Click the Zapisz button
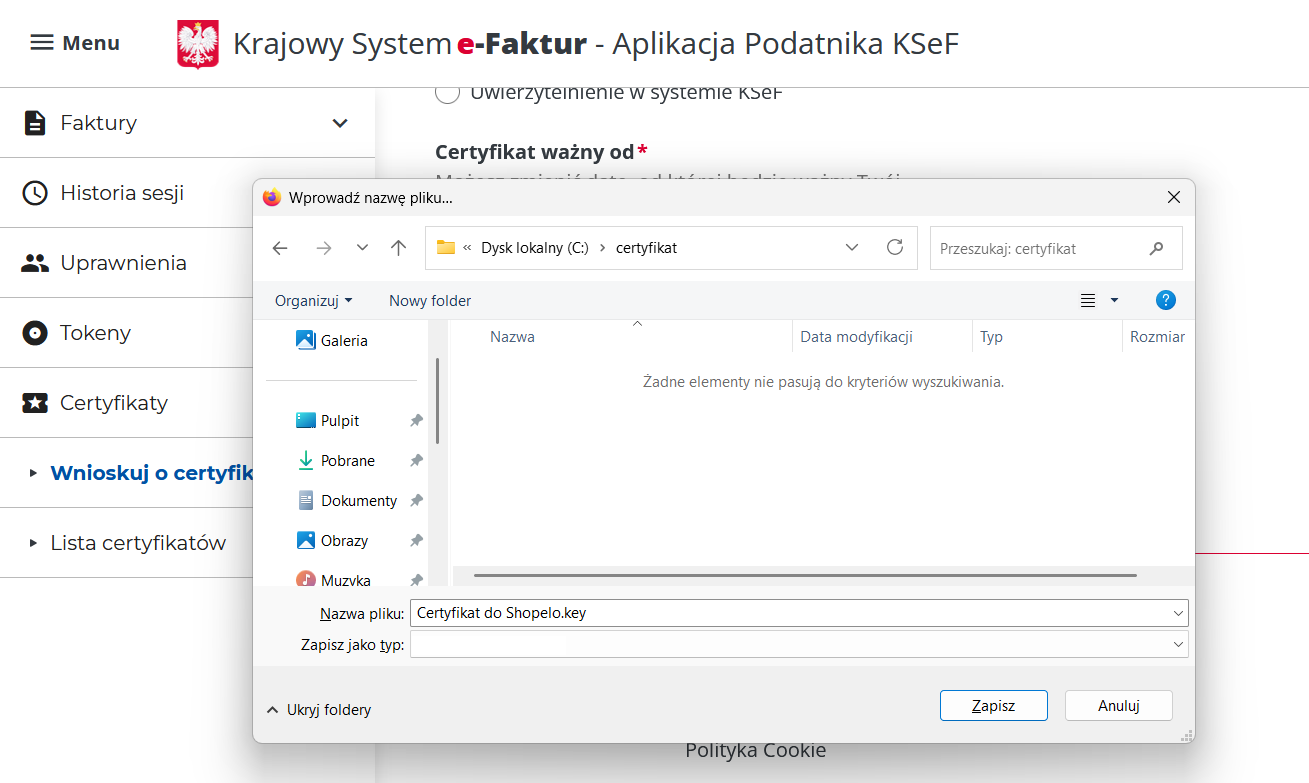Screen dimensions: 1309x783 993,706
